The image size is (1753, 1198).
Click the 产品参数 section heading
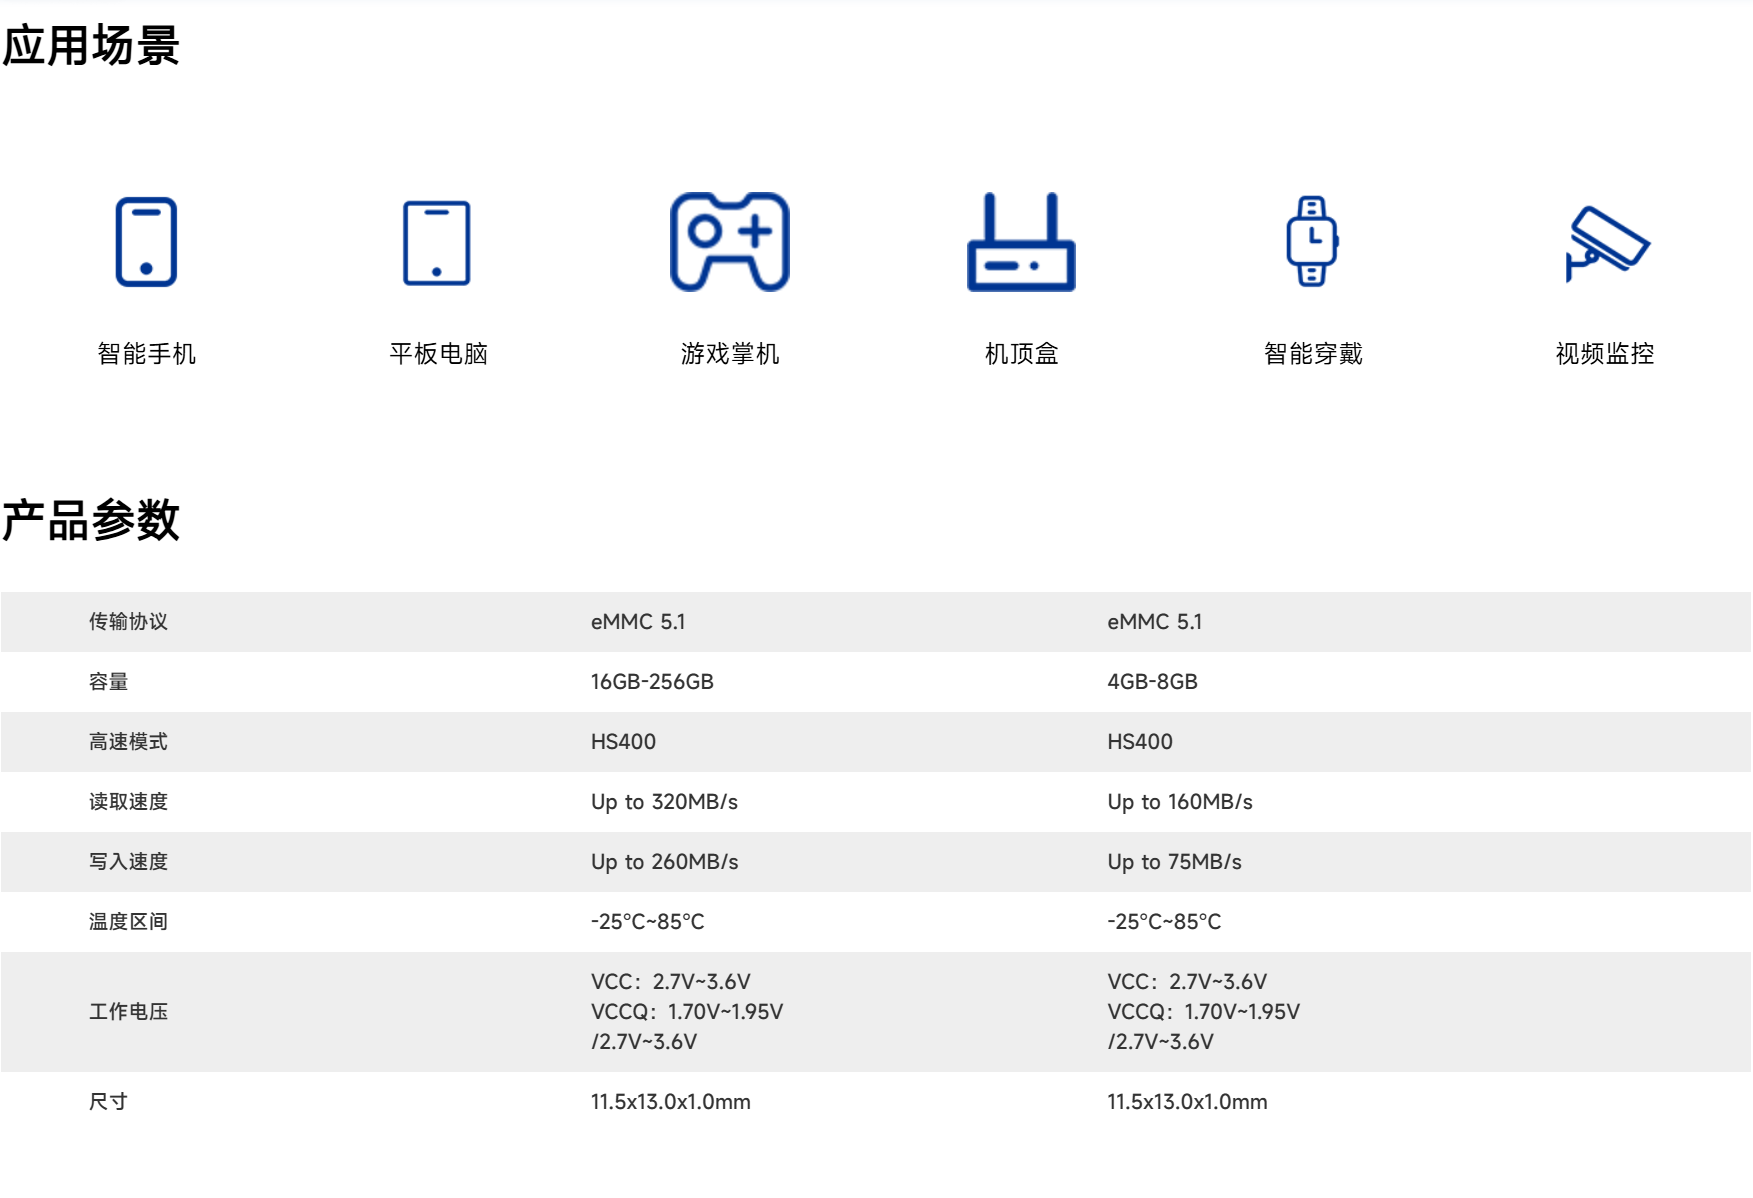pos(91,520)
